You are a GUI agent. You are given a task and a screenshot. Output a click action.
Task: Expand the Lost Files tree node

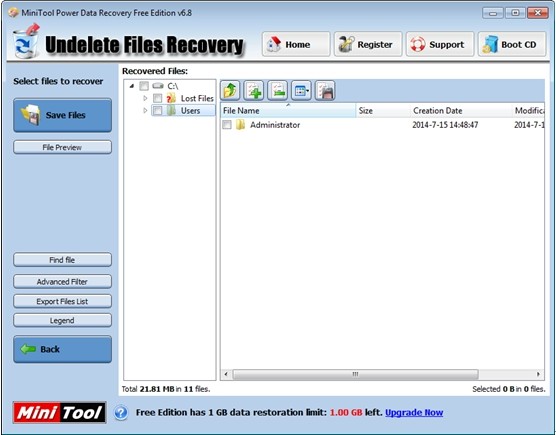coord(145,98)
